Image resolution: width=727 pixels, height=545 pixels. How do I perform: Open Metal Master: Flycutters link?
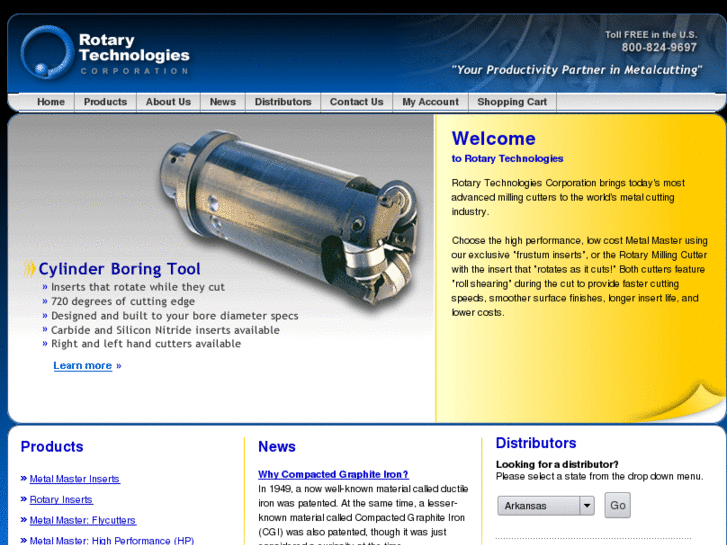(x=83, y=520)
